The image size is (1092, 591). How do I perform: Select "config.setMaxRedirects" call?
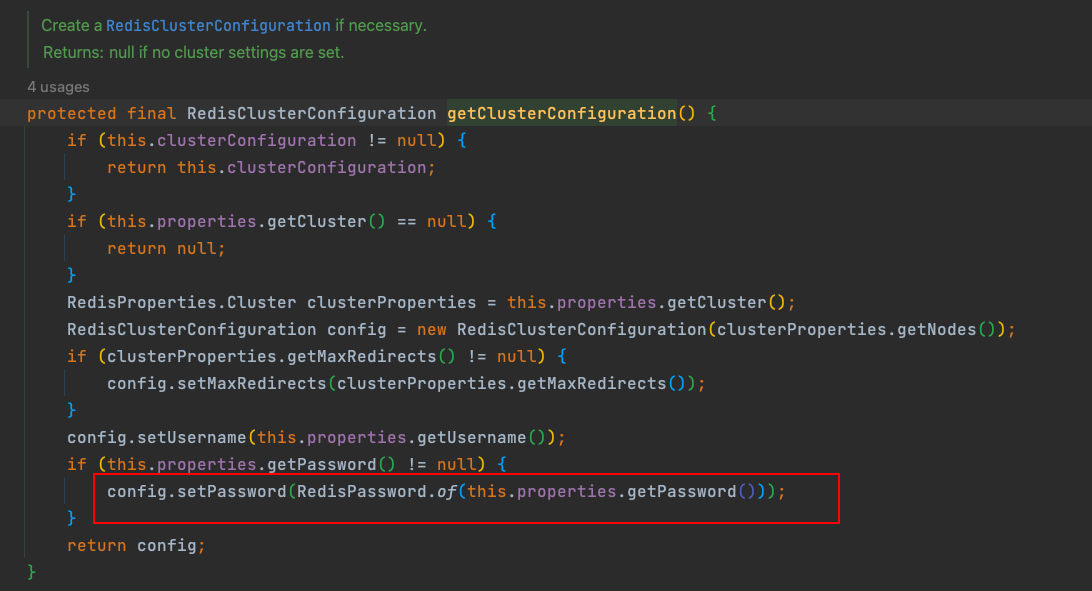pos(217,384)
